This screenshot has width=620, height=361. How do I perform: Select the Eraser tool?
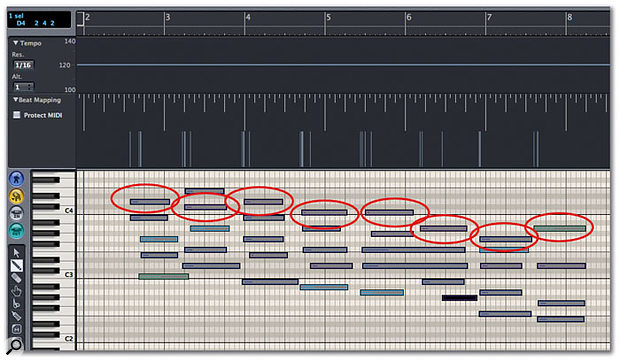(x=16, y=278)
